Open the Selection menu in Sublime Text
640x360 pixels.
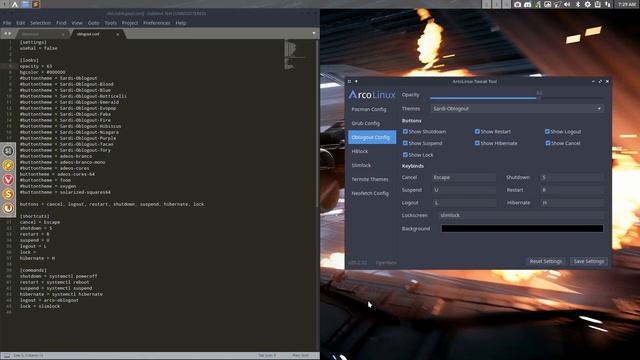pos(40,23)
